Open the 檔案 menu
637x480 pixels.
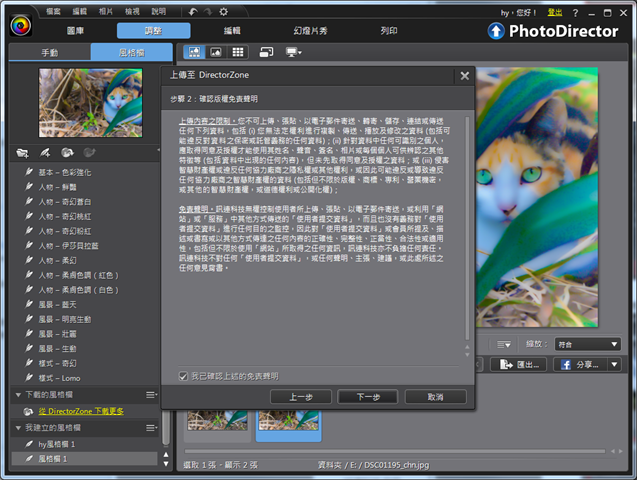53,11
